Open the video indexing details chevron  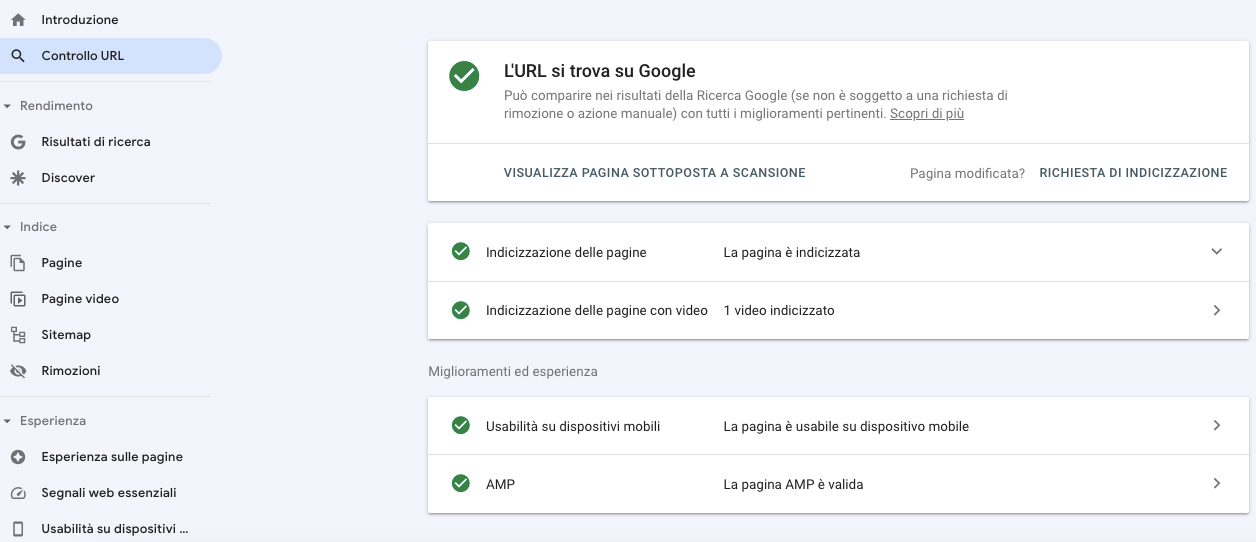click(1216, 310)
